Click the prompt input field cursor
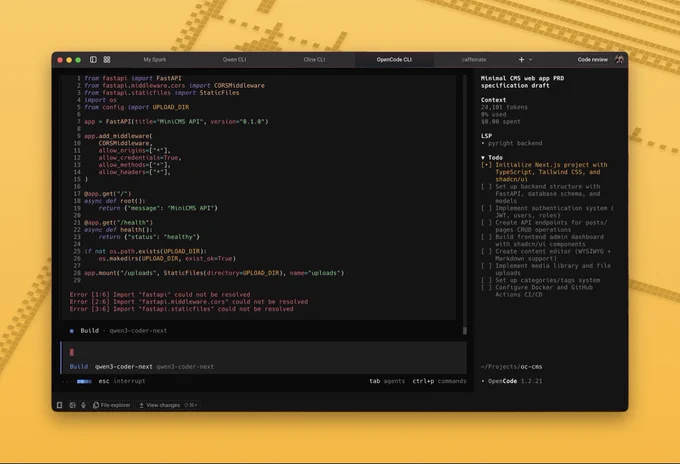Screen dimensions: 680x464 click(72, 352)
